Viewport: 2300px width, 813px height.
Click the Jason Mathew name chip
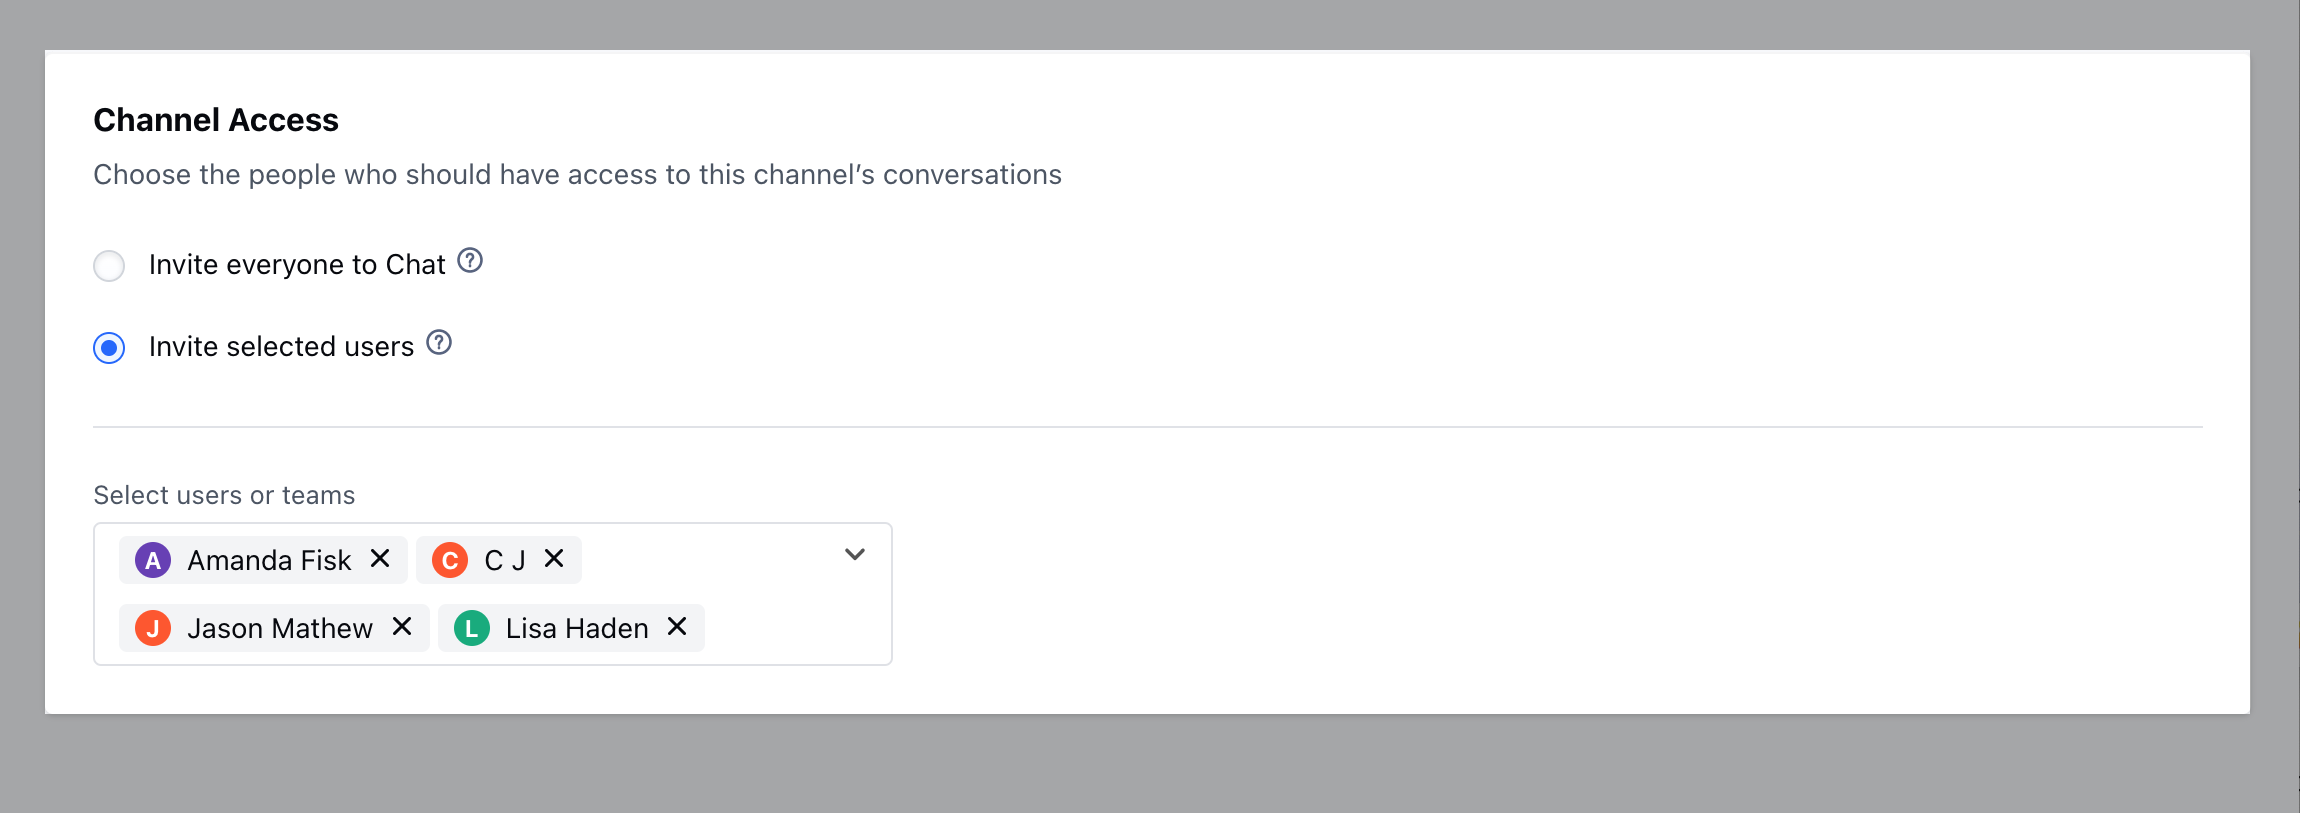pos(274,628)
